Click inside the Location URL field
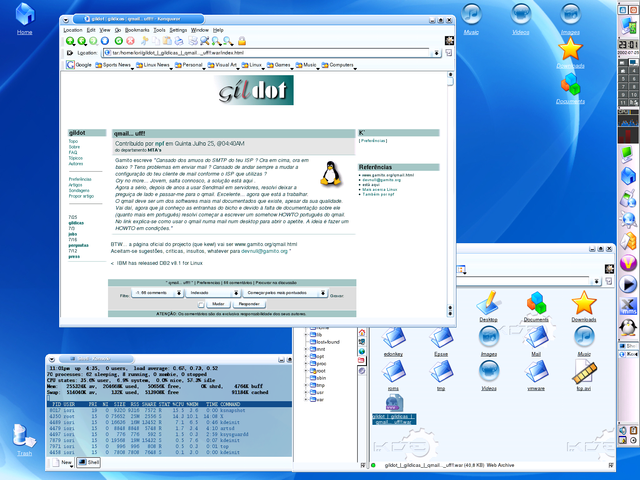 [x=267, y=53]
